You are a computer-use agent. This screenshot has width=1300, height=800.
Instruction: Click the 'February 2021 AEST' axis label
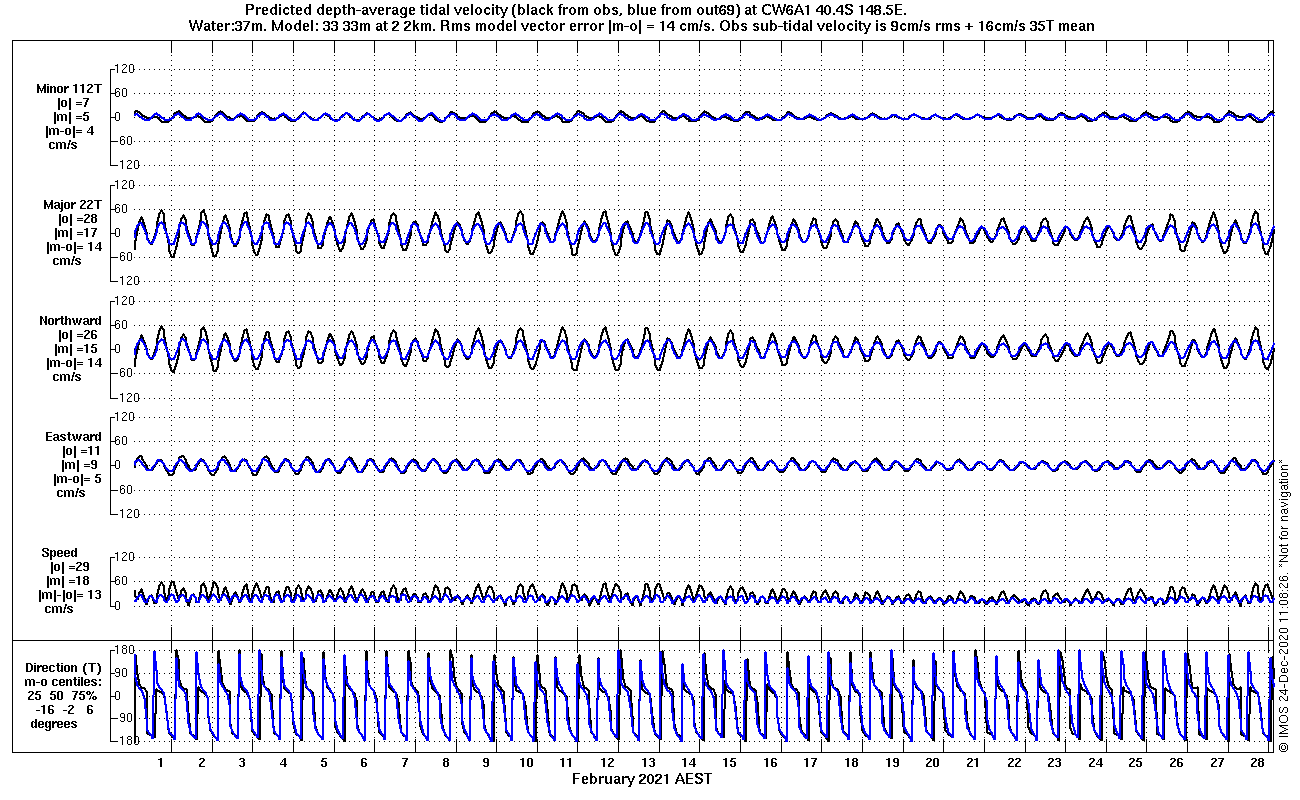pos(642,779)
